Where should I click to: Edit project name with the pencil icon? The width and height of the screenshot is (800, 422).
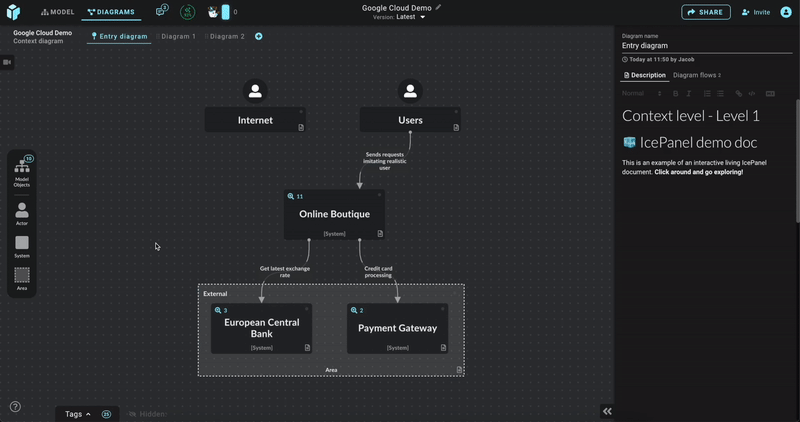click(x=438, y=7)
